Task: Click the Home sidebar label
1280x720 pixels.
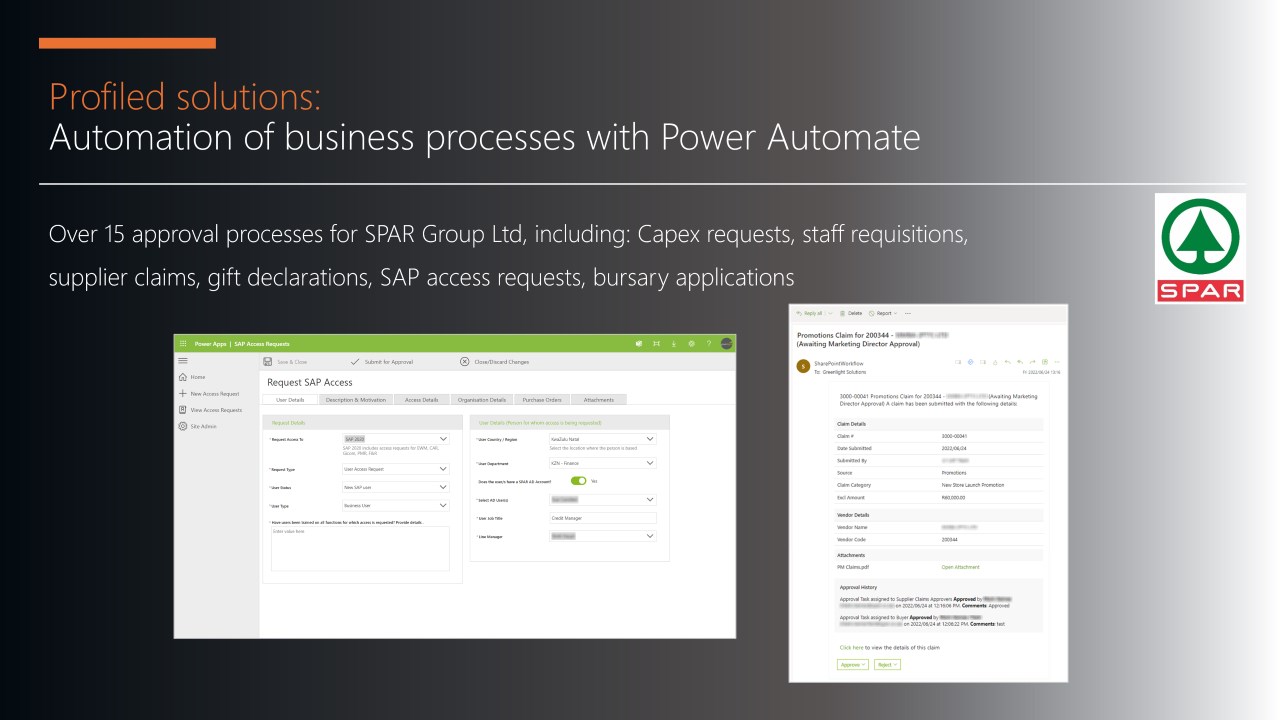Action: [198, 377]
